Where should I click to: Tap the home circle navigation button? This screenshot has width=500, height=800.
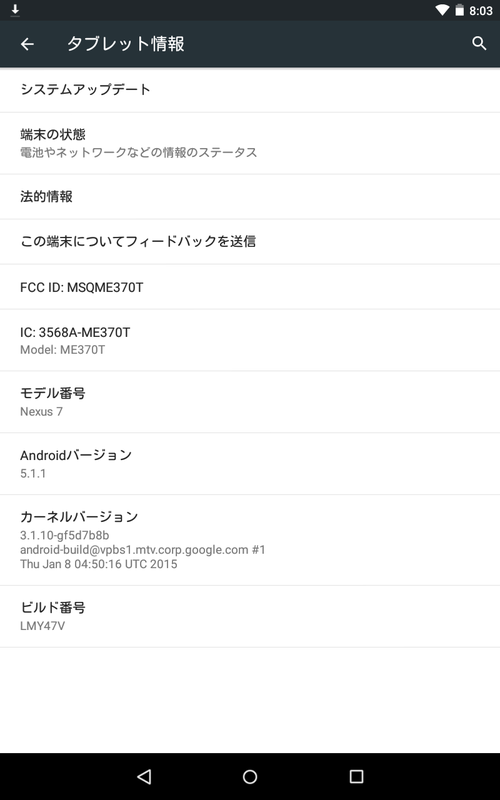click(250, 777)
